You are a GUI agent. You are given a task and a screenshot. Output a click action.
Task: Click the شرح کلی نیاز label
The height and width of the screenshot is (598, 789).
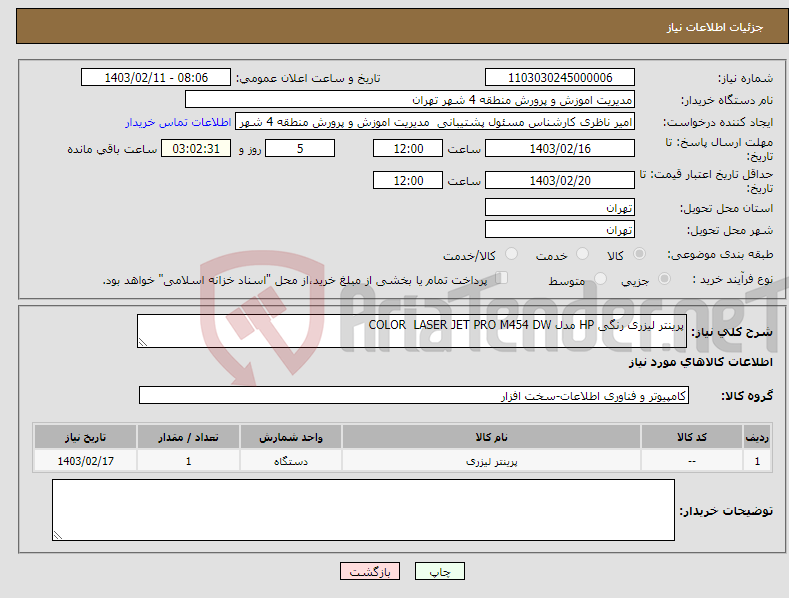[x=732, y=332]
